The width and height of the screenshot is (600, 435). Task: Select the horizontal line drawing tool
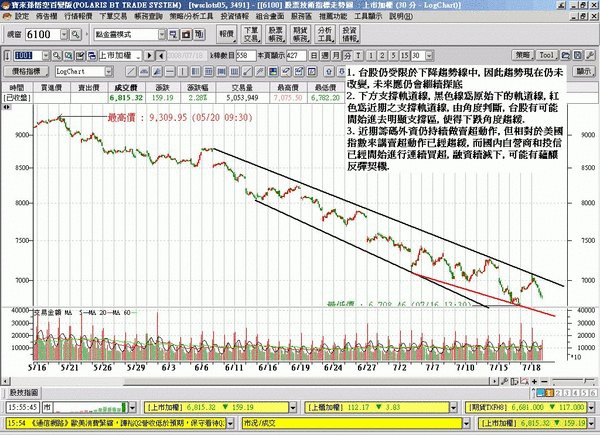click(170, 72)
